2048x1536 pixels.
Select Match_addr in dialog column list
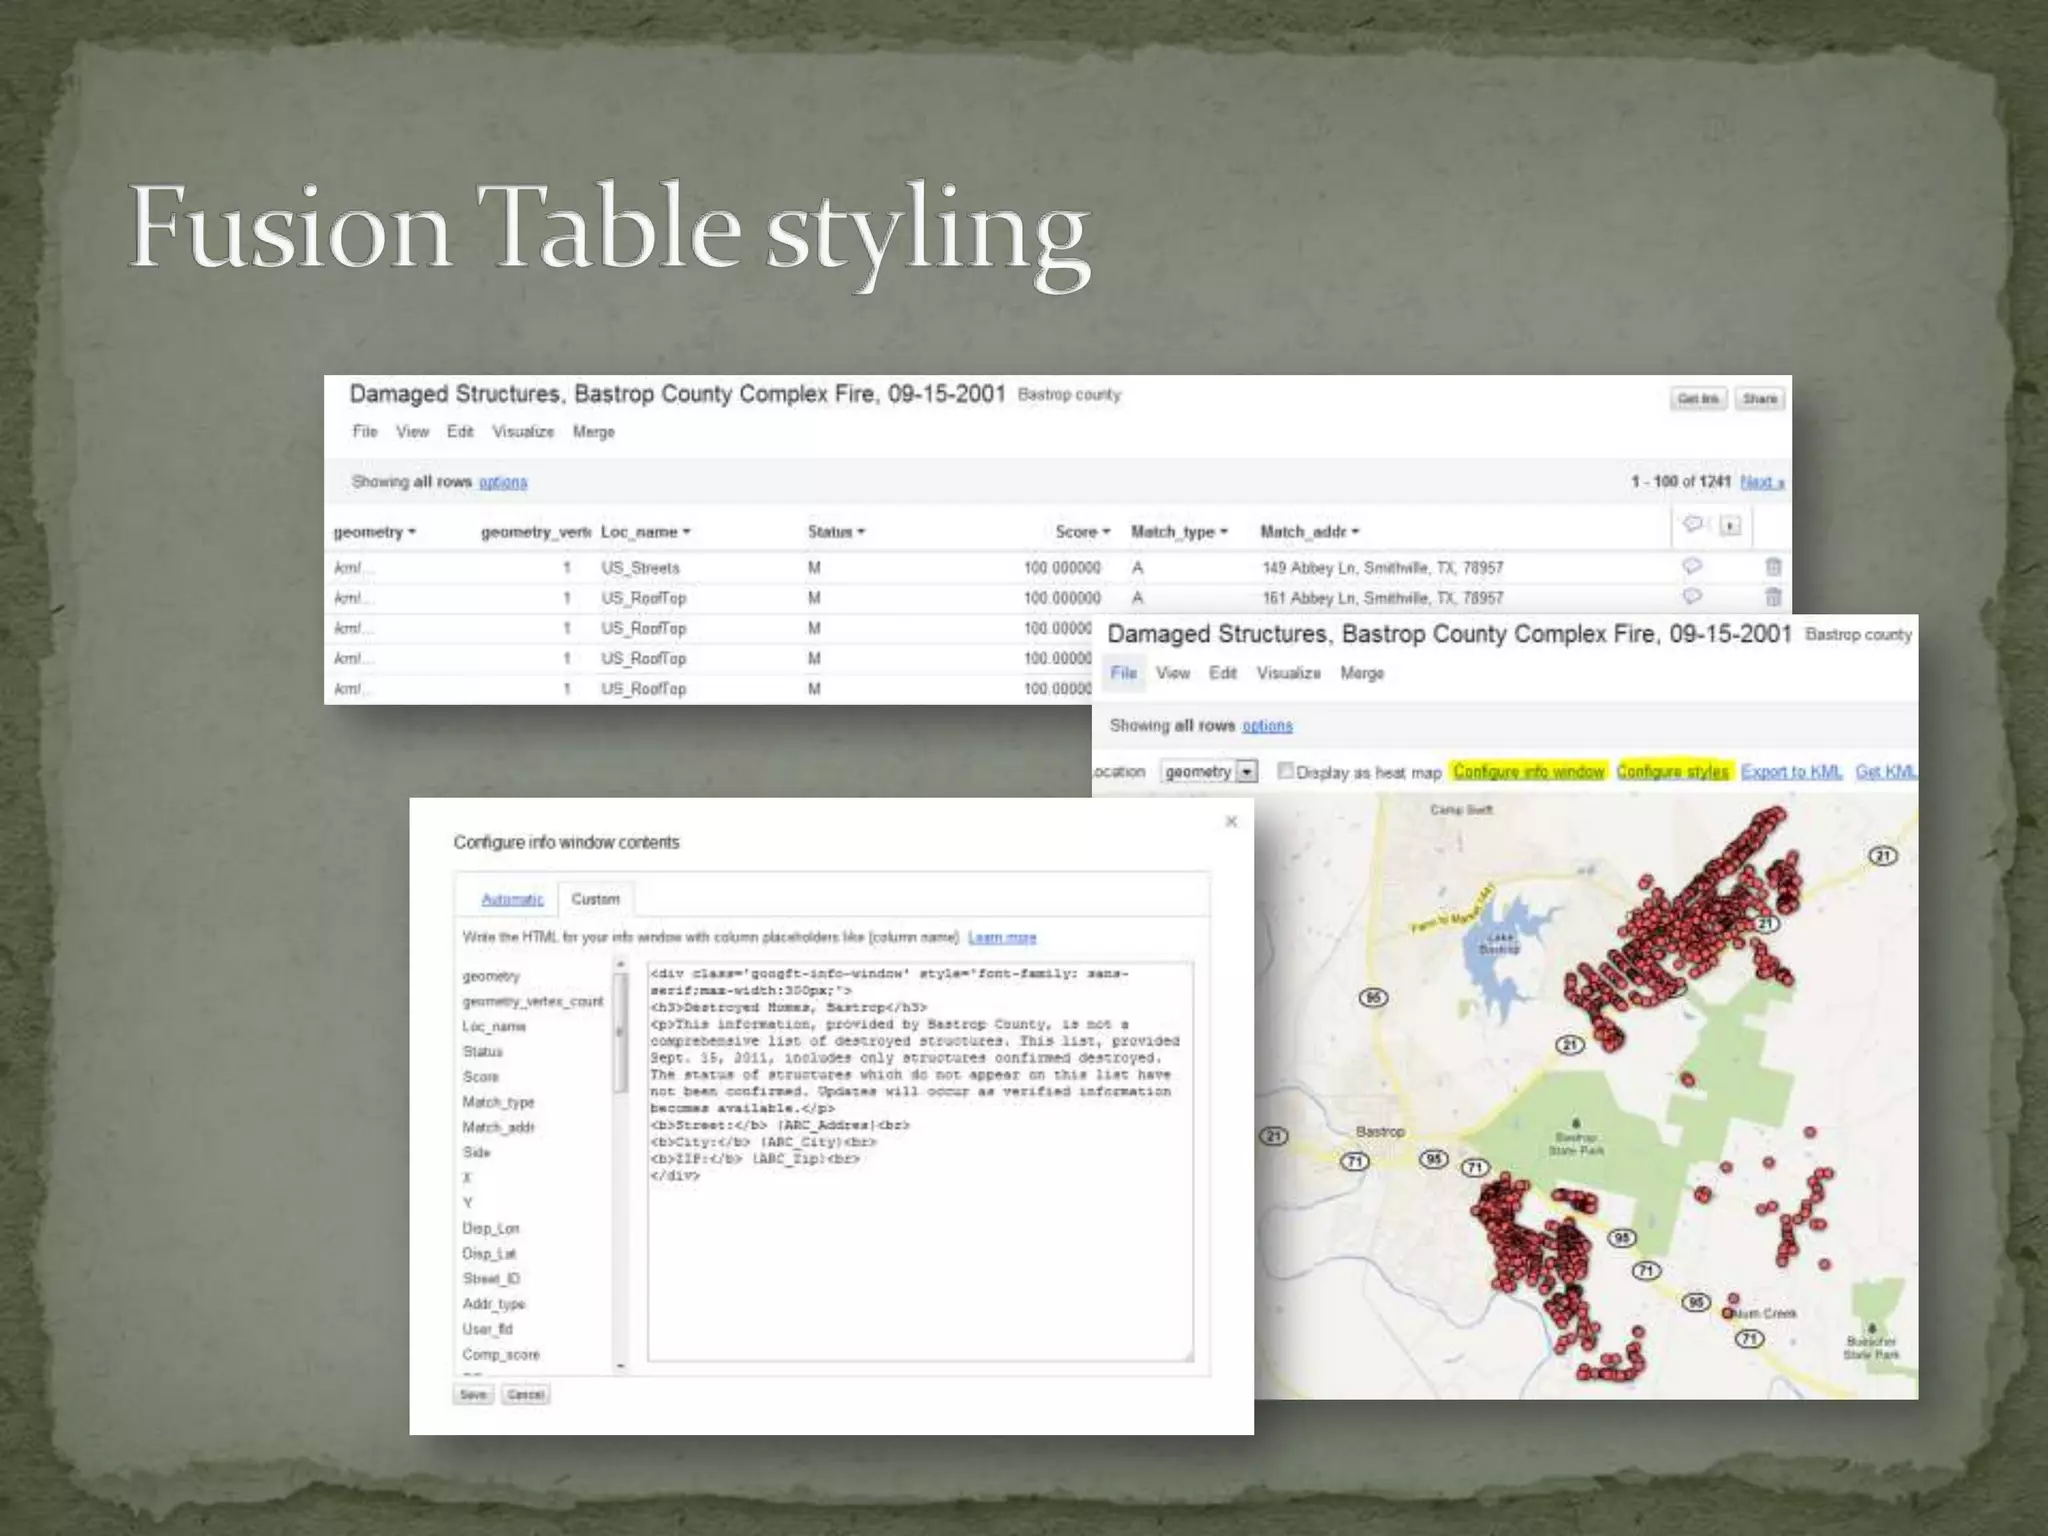498,1127
